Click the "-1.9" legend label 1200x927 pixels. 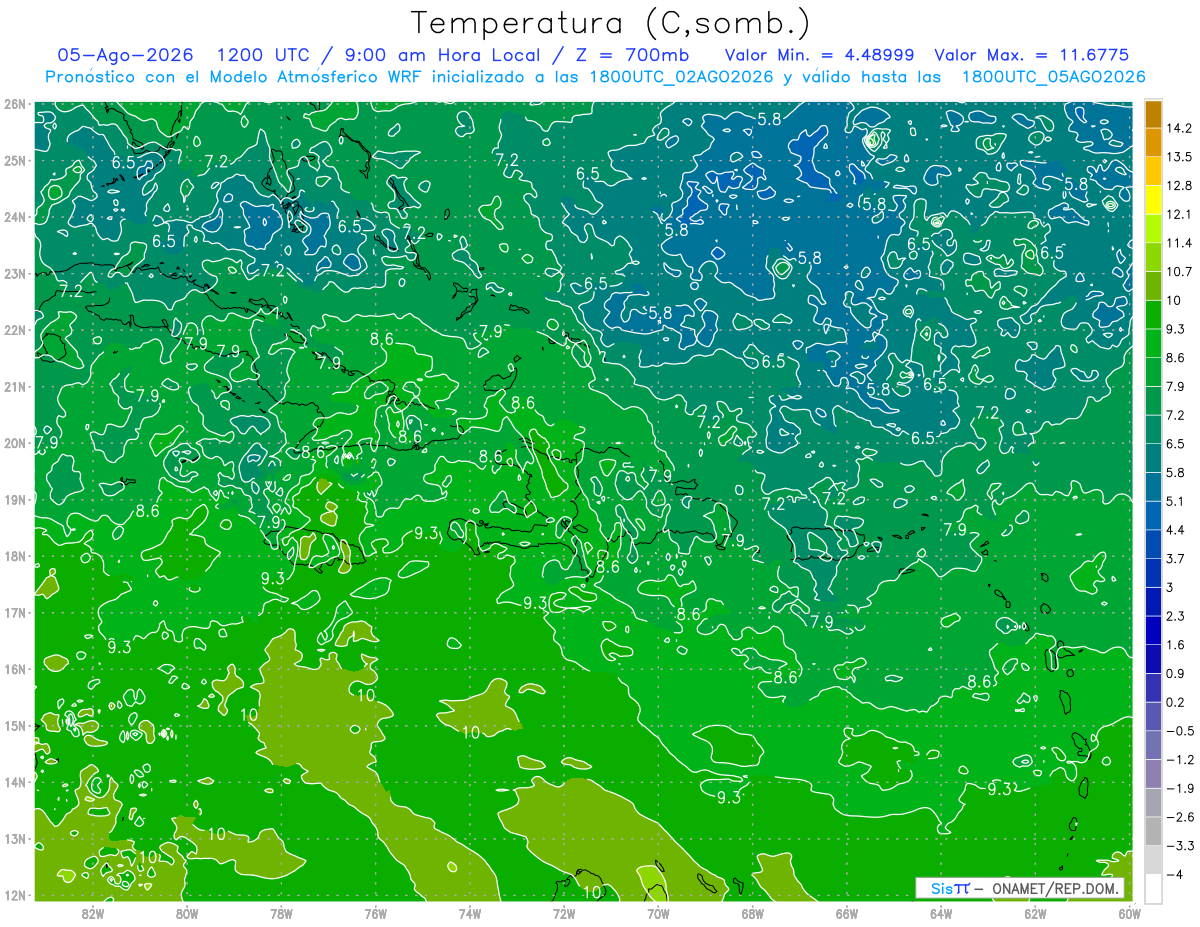[1179, 788]
